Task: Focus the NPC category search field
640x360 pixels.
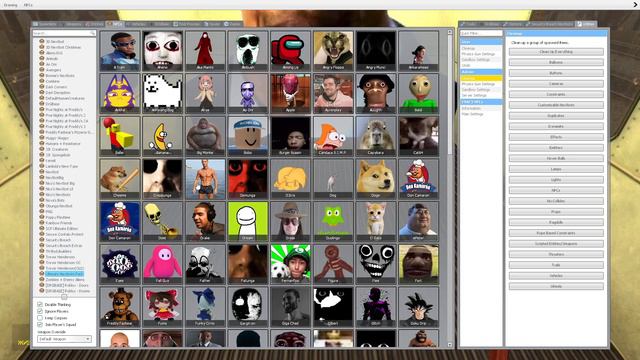Action: 64,33
